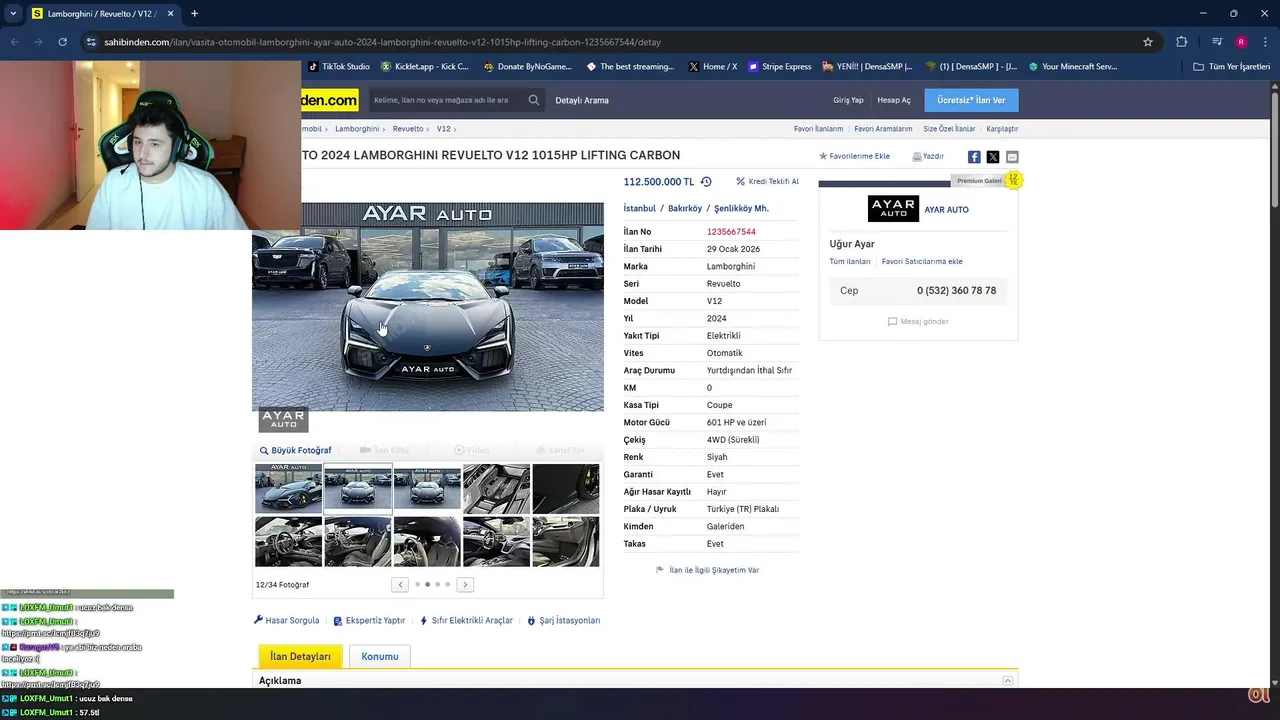Click Ücretsiz İlan Ver button
Viewport: 1280px width, 720px height.
[x=971, y=100]
